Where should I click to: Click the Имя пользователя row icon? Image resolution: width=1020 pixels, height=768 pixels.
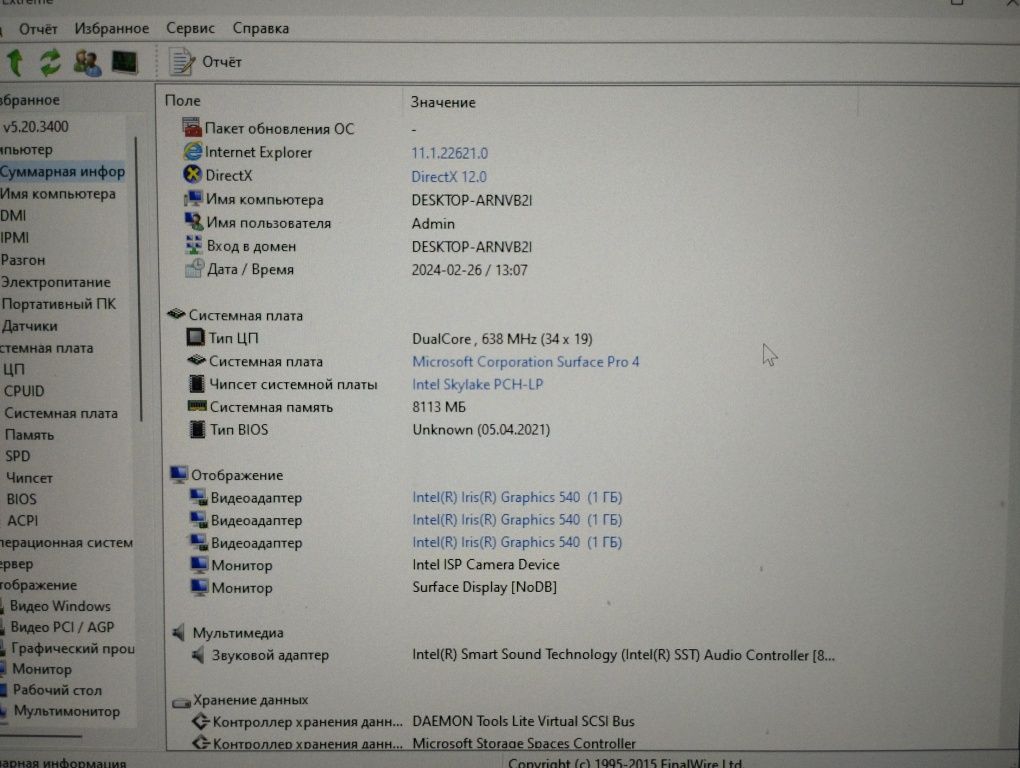194,221
